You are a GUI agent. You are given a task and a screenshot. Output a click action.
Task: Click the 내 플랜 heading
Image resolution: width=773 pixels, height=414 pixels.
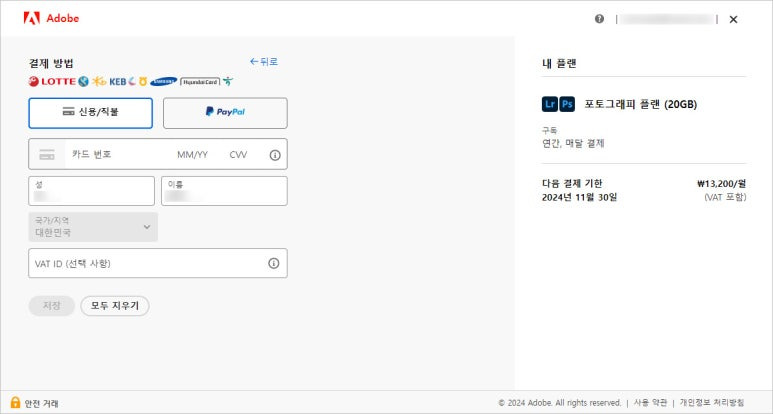tap(559, 63)
